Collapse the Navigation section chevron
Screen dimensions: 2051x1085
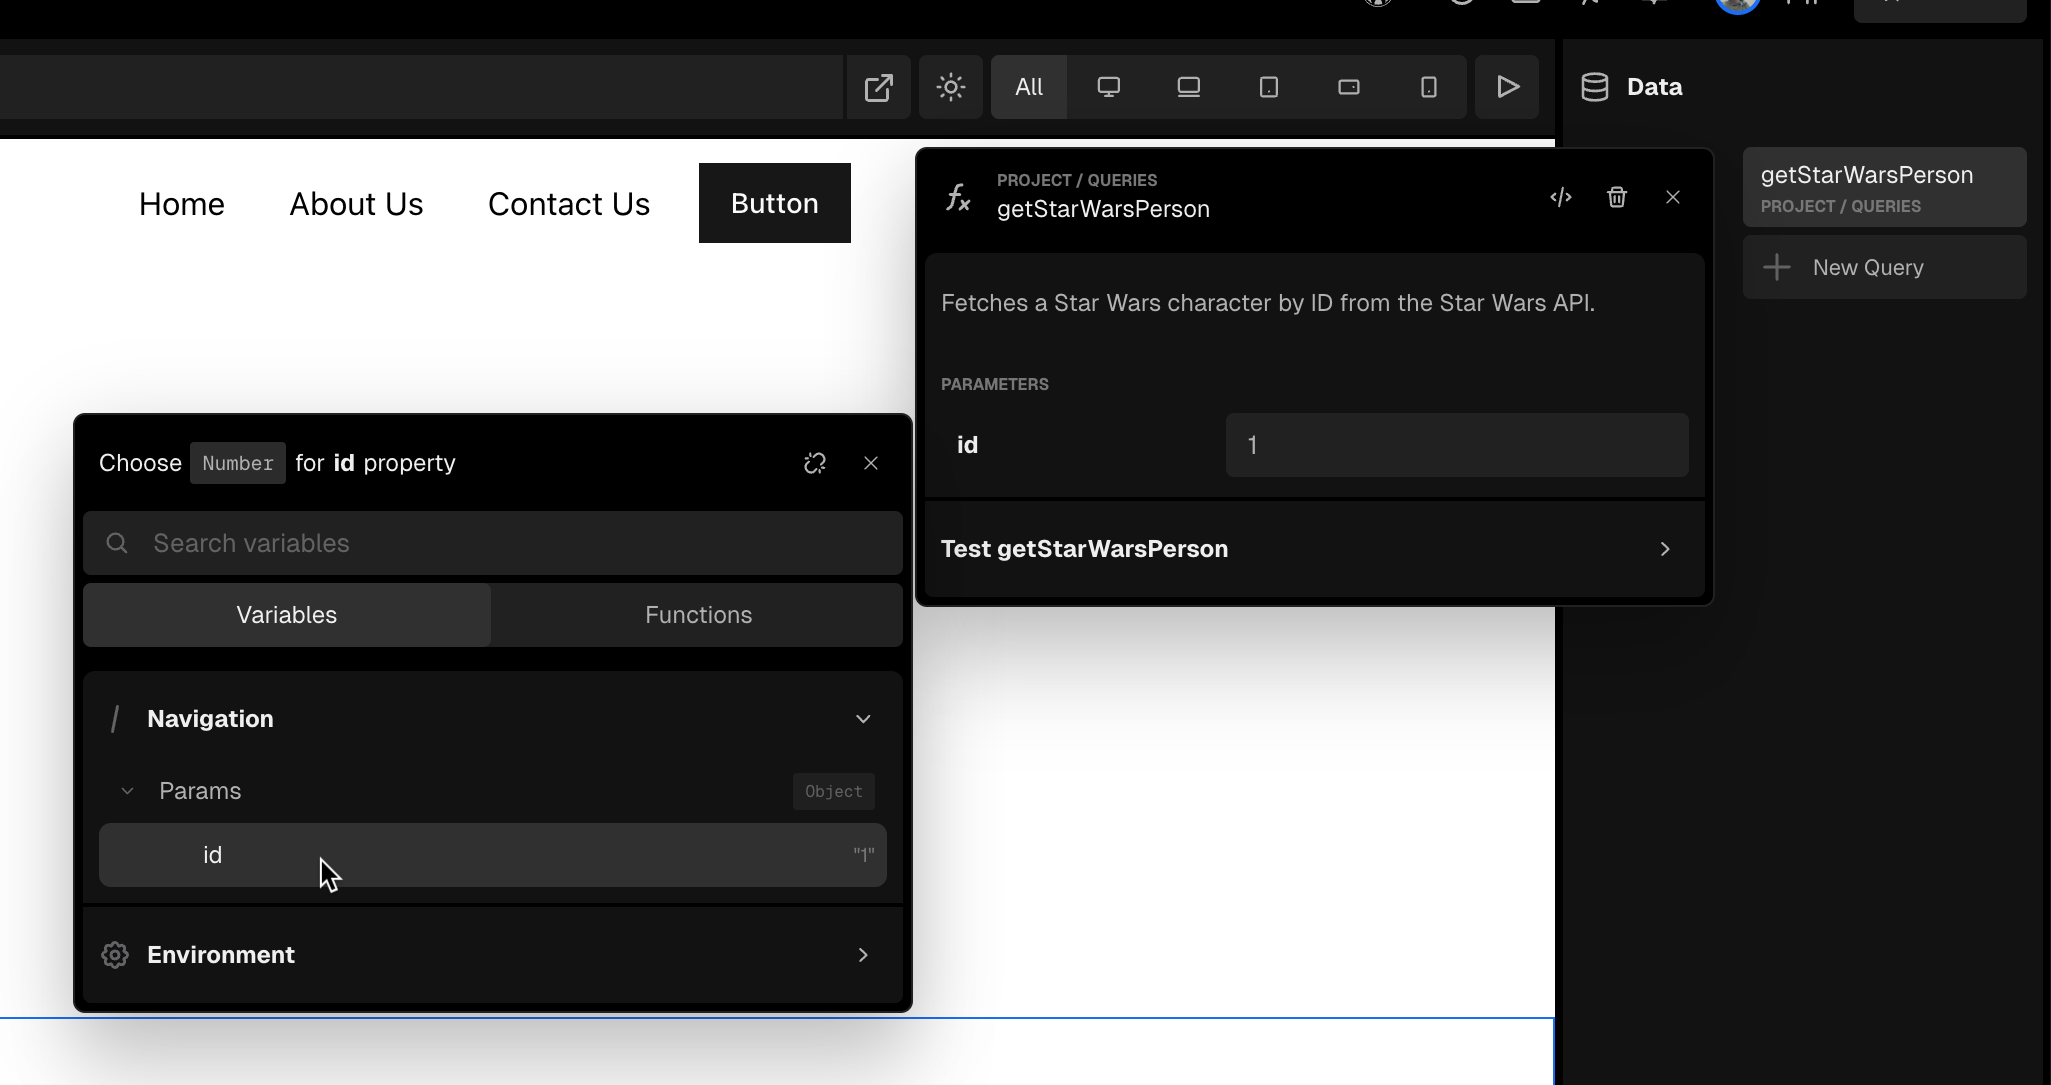(862, 719)
